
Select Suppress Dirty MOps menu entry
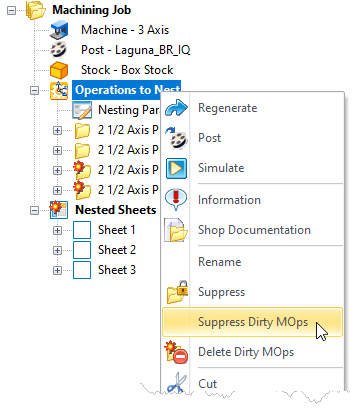click(252, 322)
